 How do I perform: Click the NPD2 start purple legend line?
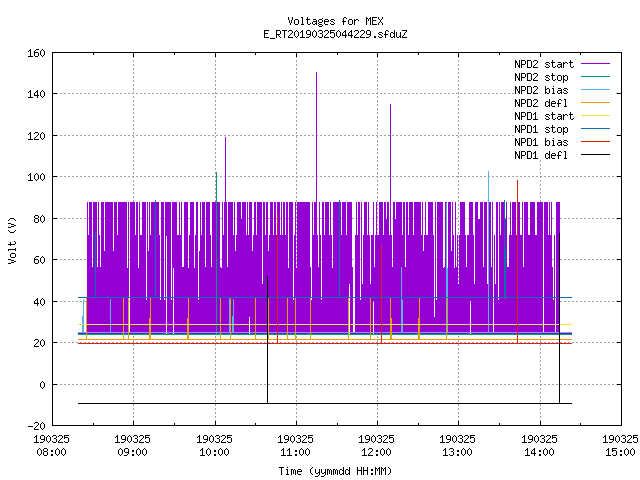pyautogui.click(x=595, y=64)
